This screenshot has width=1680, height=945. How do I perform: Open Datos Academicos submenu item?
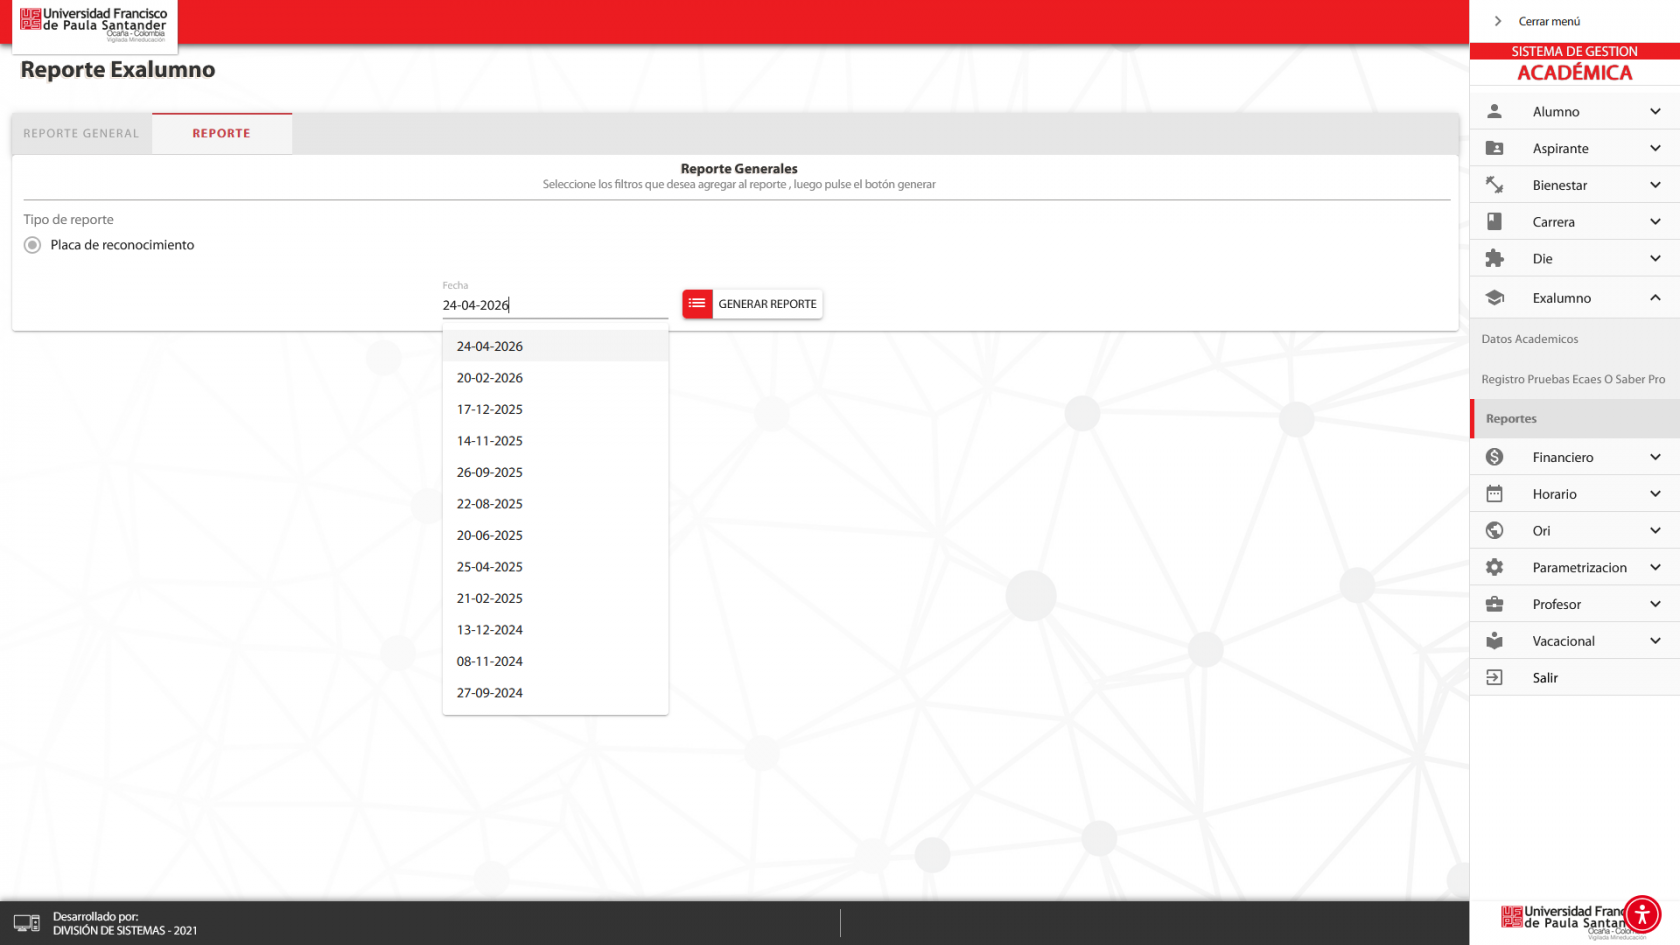(x=1530, y=339)
